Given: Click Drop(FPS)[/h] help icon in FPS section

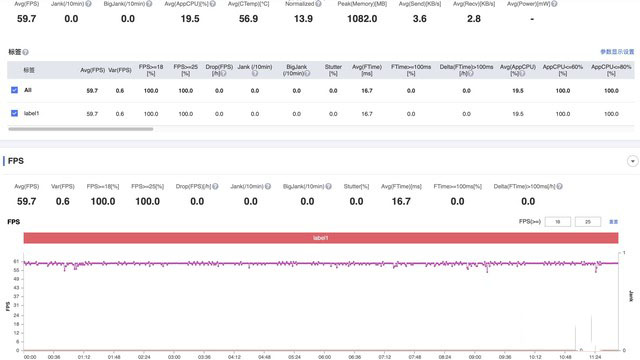Looking at the screenshot, I should pos(215,186).
